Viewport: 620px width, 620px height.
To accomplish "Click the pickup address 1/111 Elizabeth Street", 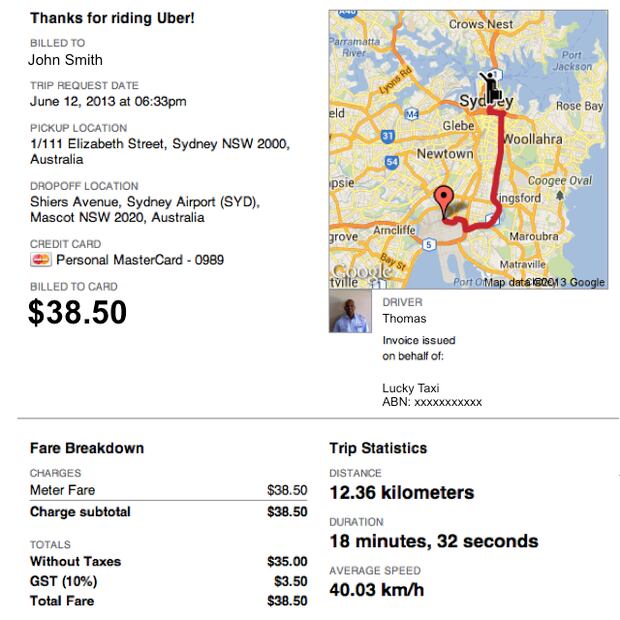I will (160, 151).
